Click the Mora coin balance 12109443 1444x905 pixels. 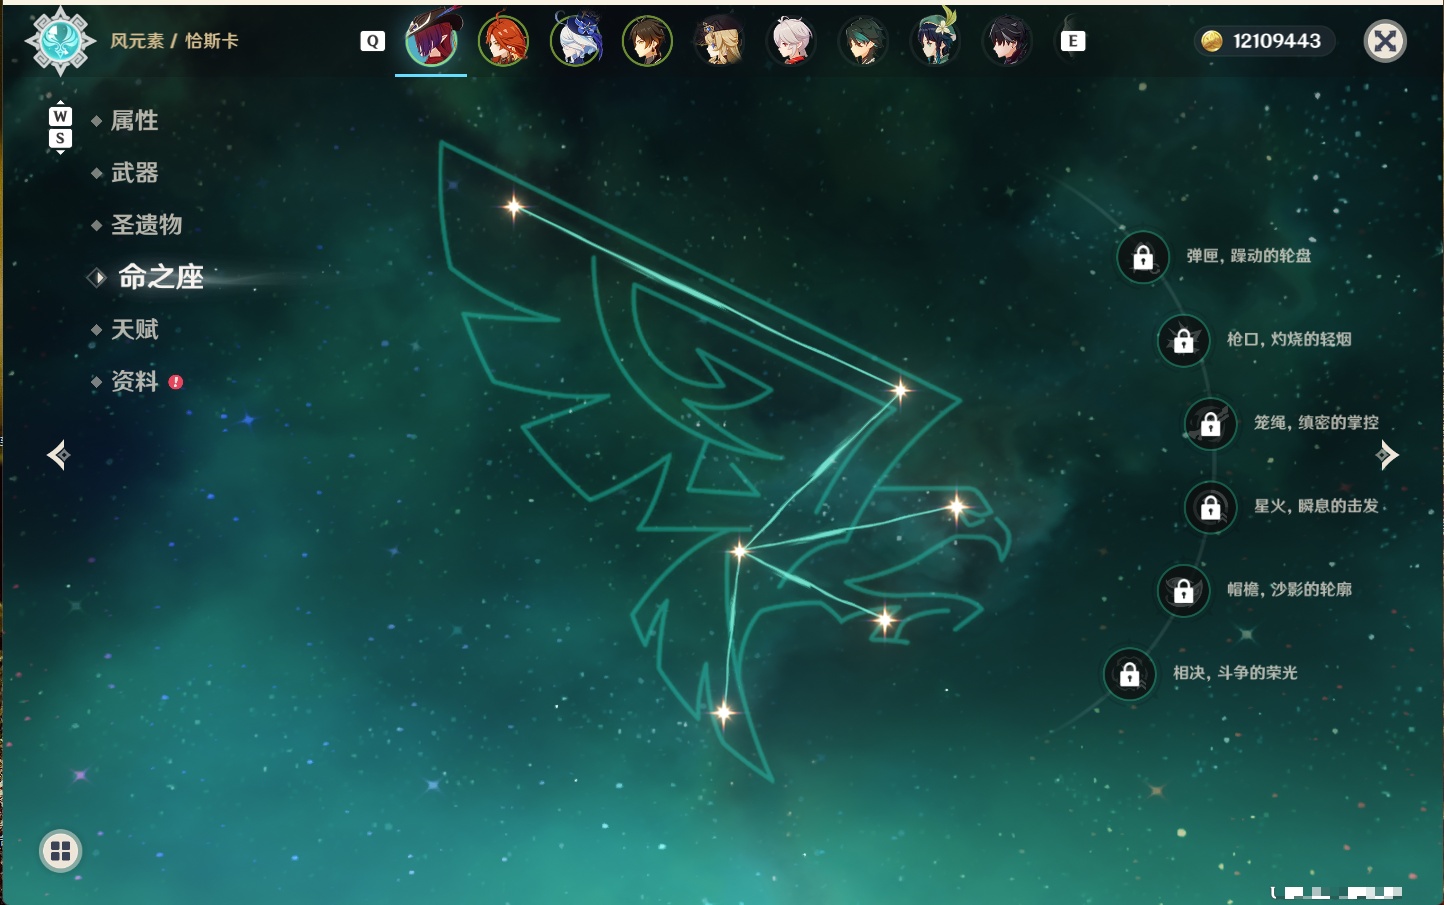click(1265, 41)
